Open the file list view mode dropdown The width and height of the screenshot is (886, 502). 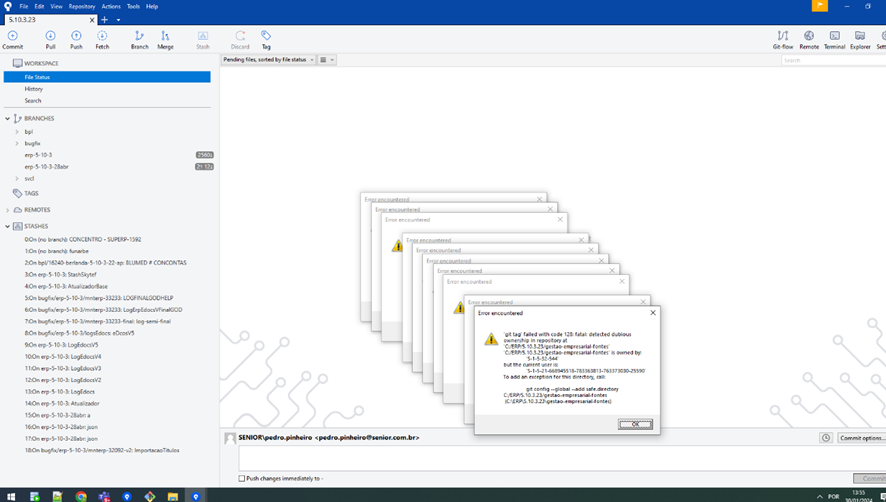pos(327,59)
